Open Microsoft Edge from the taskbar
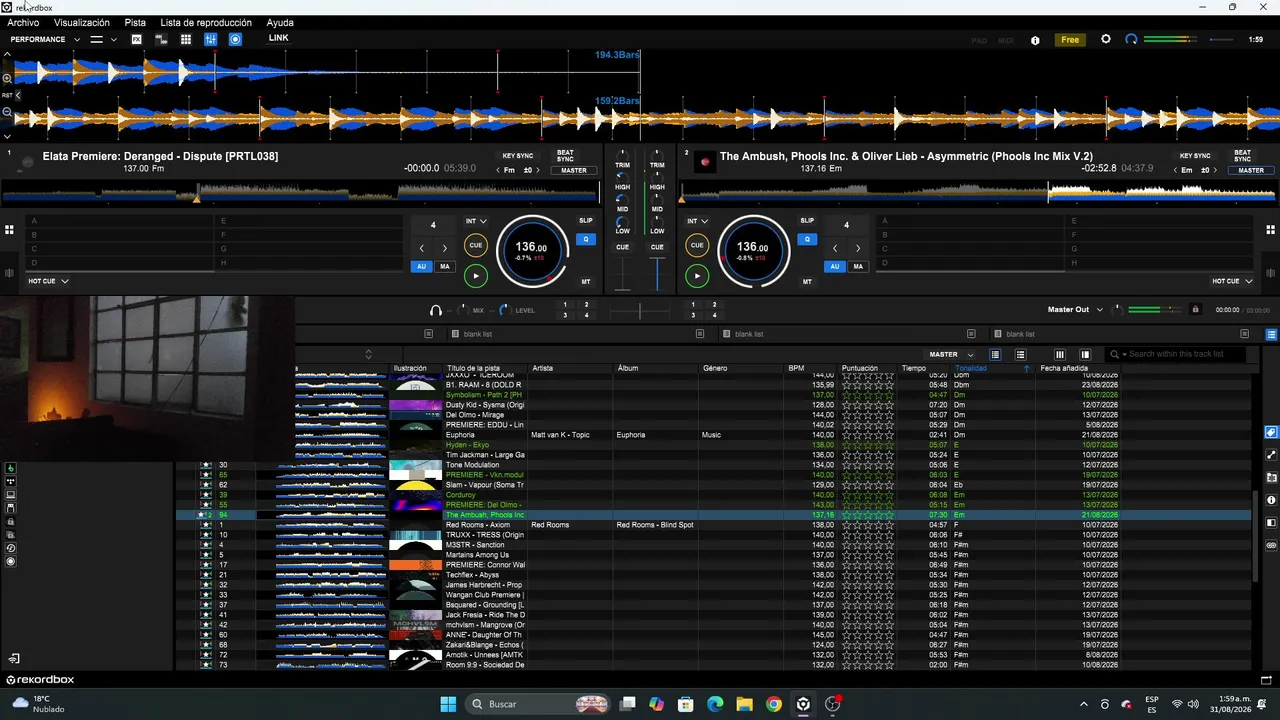Screen dimensions: 1280x720 (x=715, y=704)
